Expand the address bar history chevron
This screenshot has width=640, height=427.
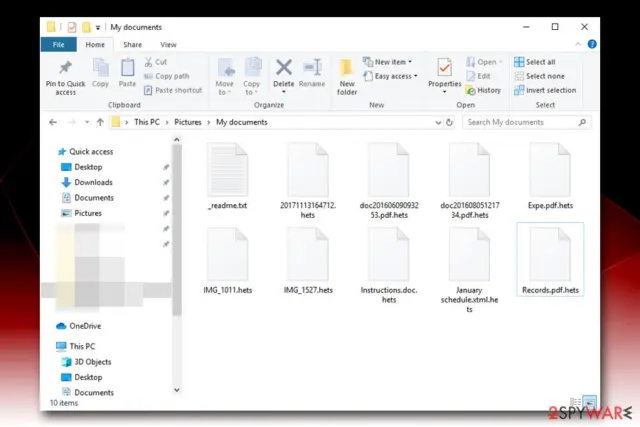pos(438,122)
